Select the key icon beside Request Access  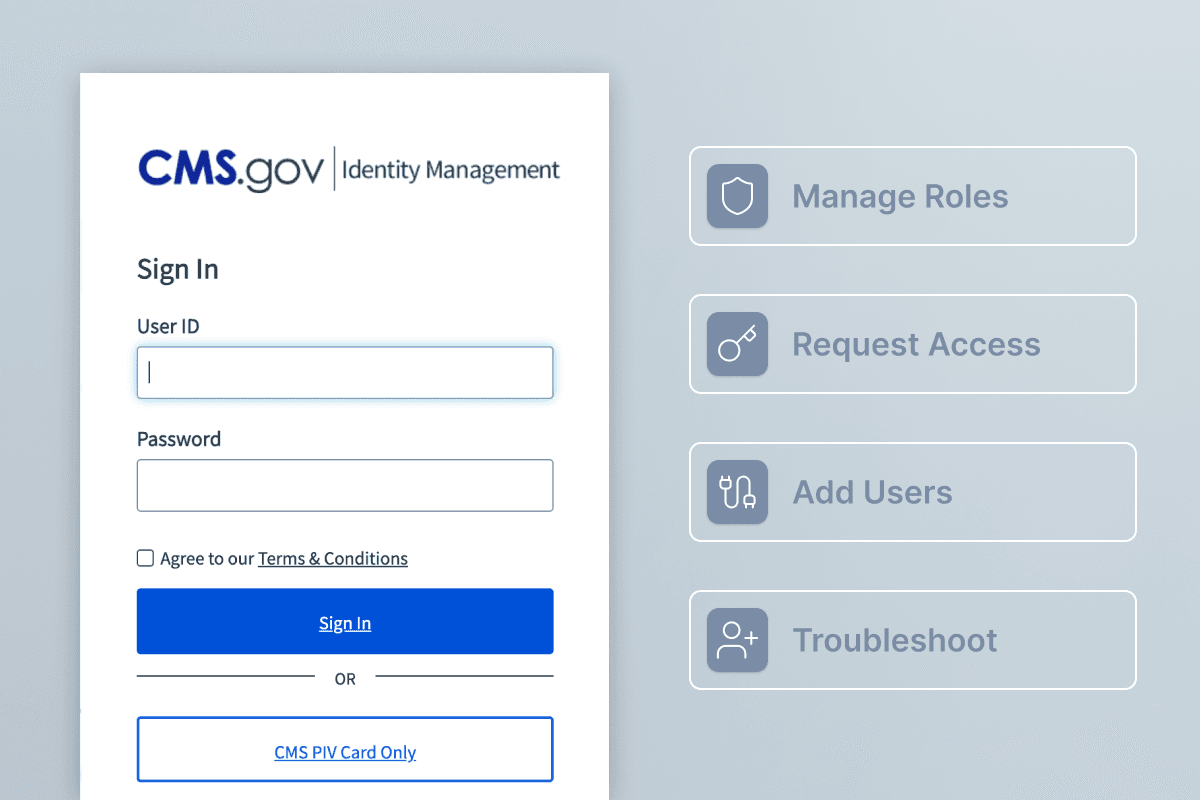pyautogui.click(x=737, y=344)
